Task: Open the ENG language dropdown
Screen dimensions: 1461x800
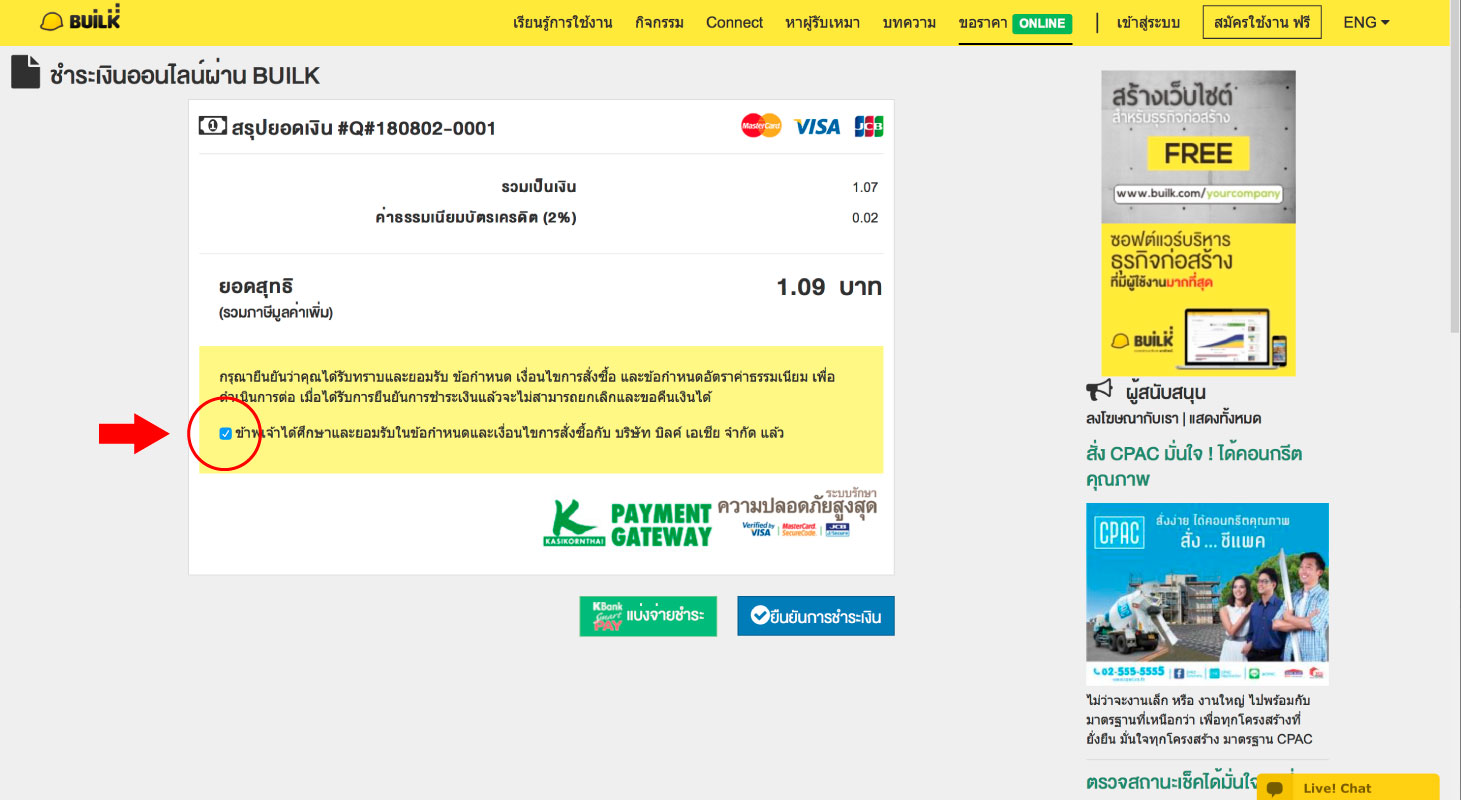Action: pos(1366,22)
